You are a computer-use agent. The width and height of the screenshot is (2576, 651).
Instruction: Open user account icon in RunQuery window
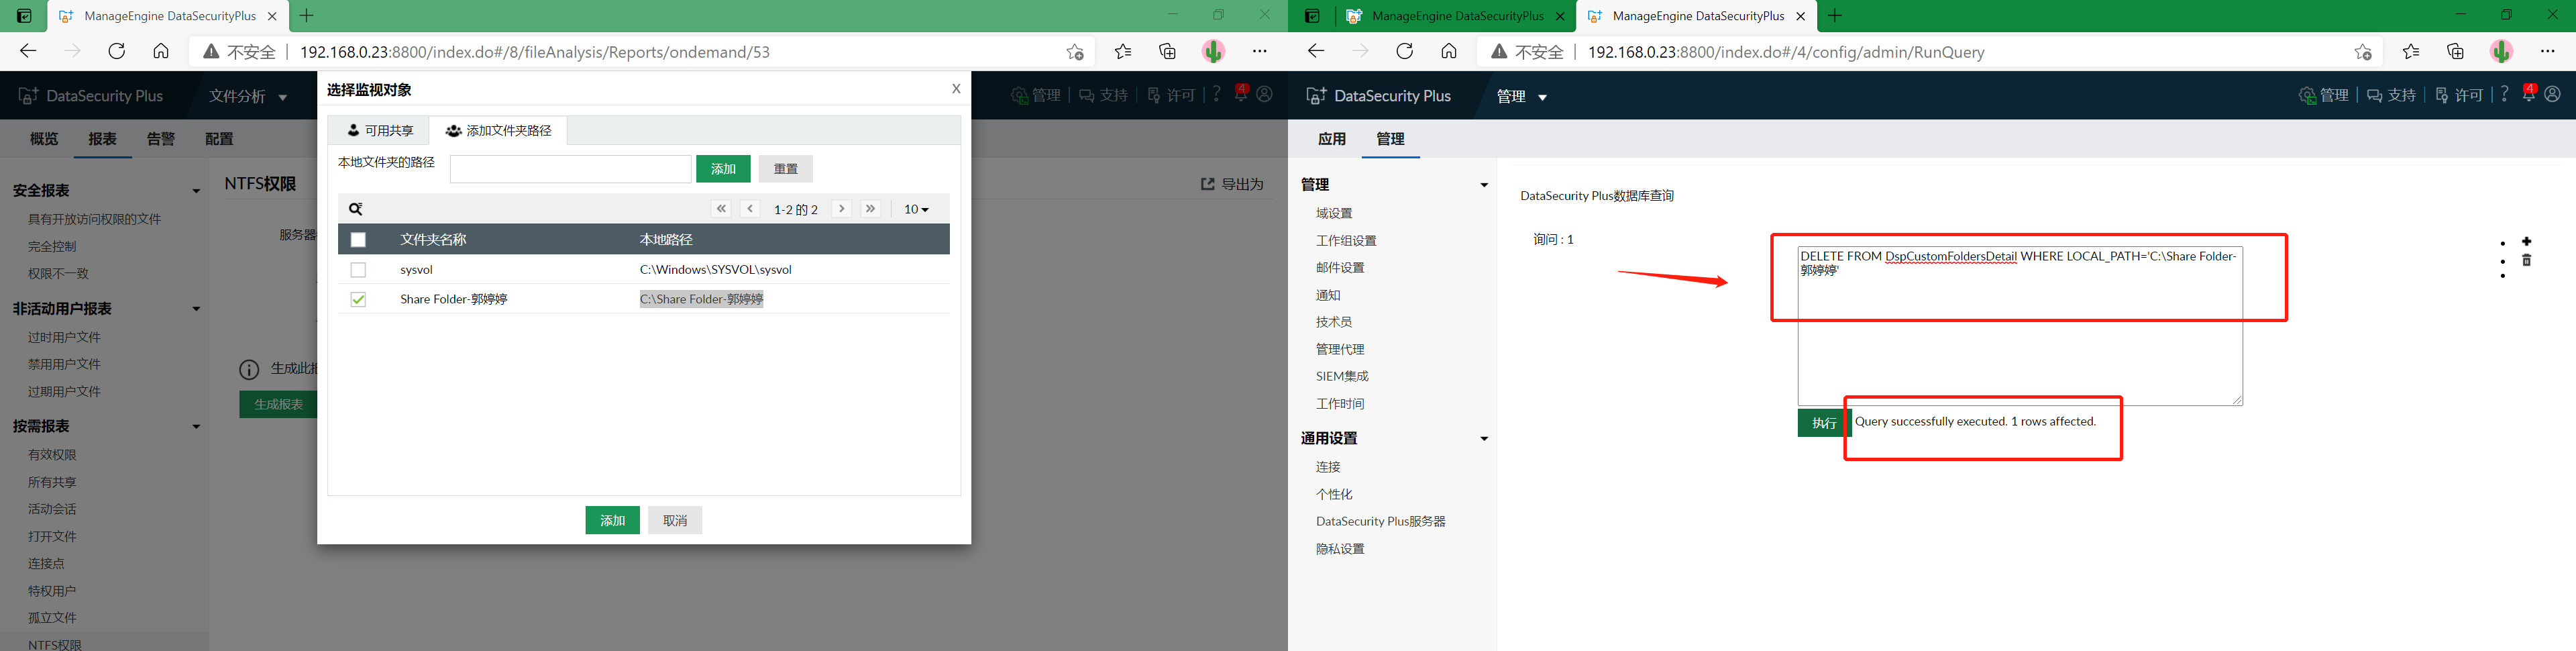[x=2552, y=94]
